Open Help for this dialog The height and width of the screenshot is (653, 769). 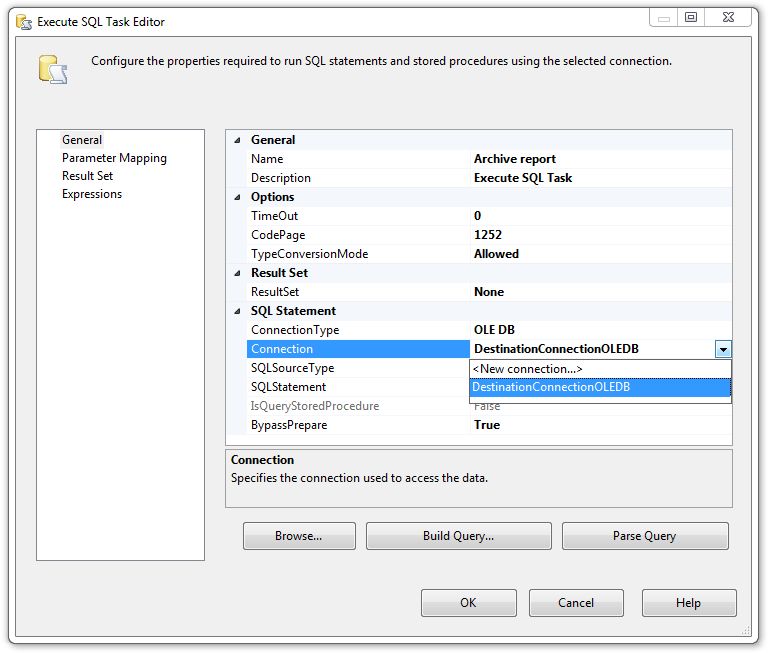(688, 603)
